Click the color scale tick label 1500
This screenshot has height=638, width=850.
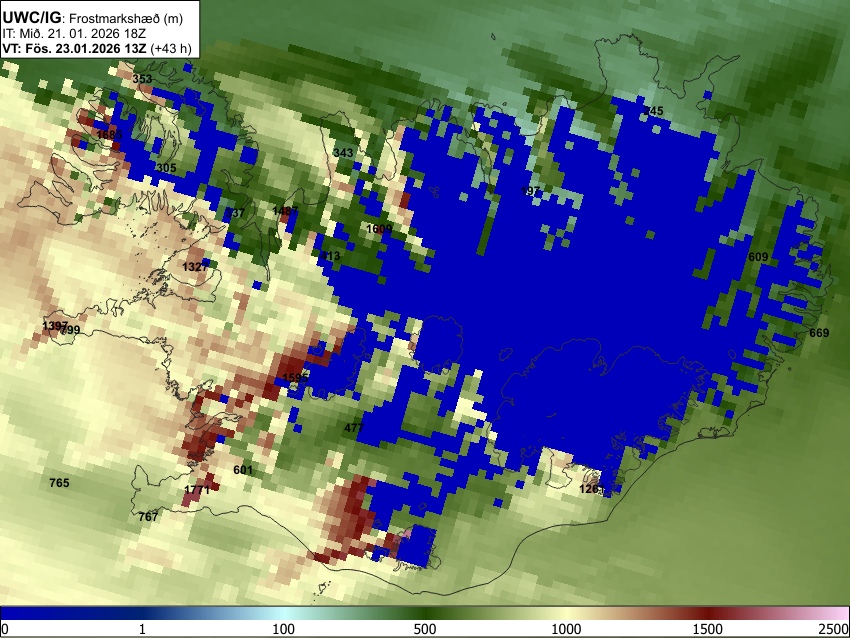coord(707,629)
